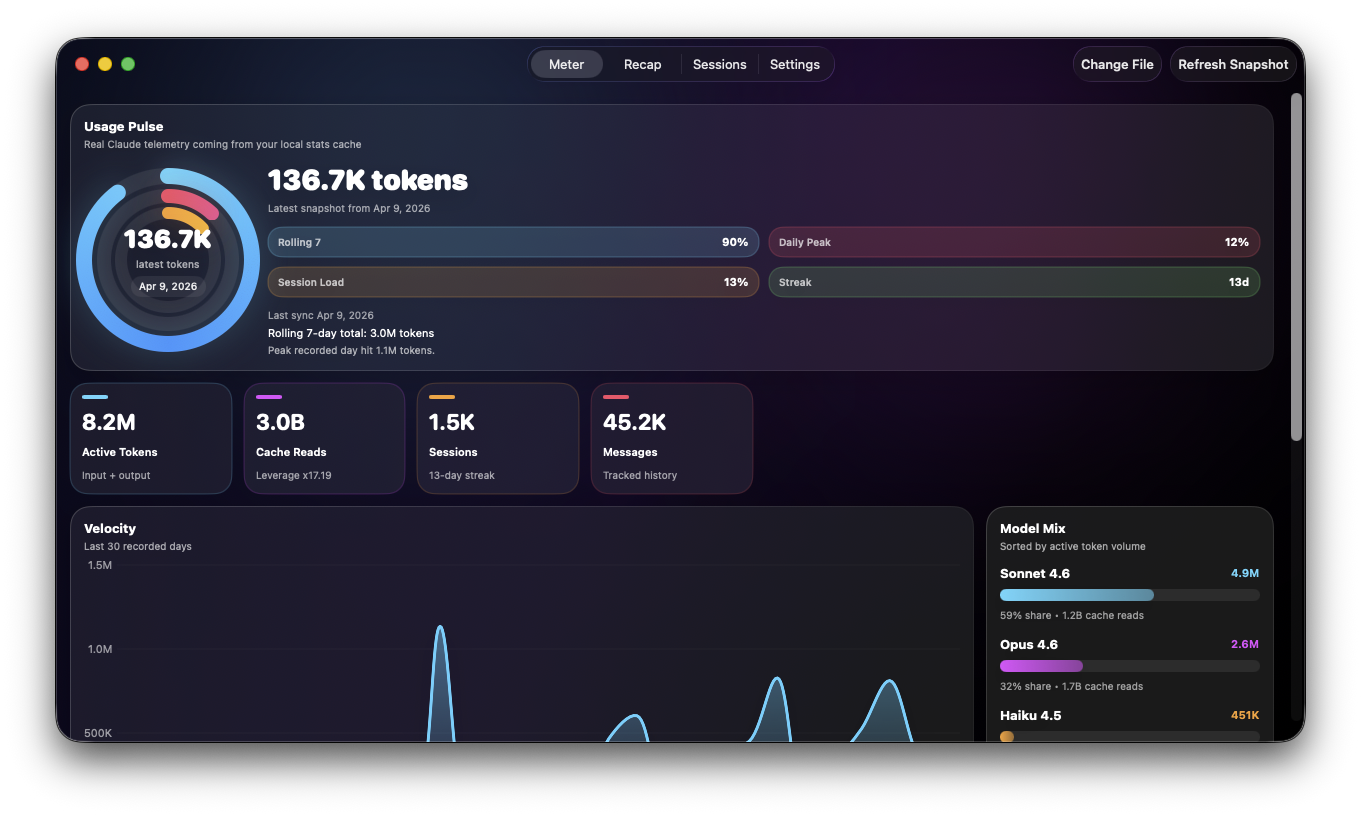Click the 451K value for Haiku
The width and height of the screenshot is (1361, 816).
1245,716
